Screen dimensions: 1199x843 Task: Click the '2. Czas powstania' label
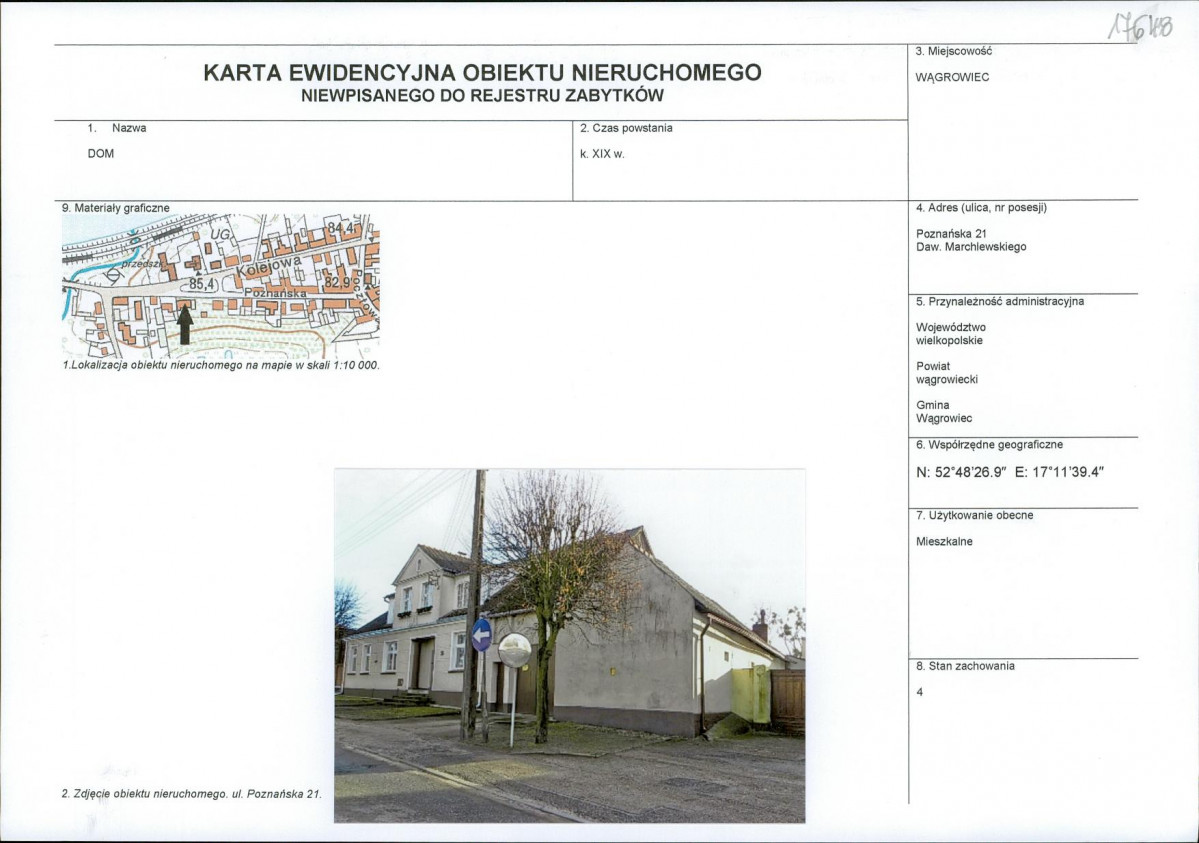tap(626, 129)
